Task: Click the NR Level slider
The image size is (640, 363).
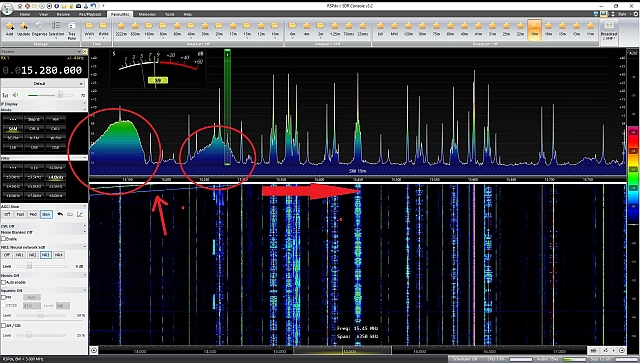Action: coord(29,266)
